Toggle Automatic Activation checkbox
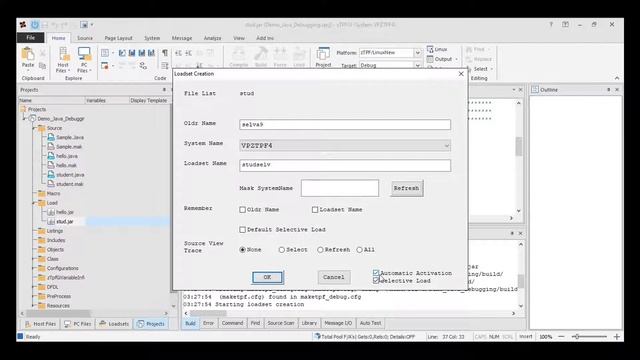 click(376, 272)
